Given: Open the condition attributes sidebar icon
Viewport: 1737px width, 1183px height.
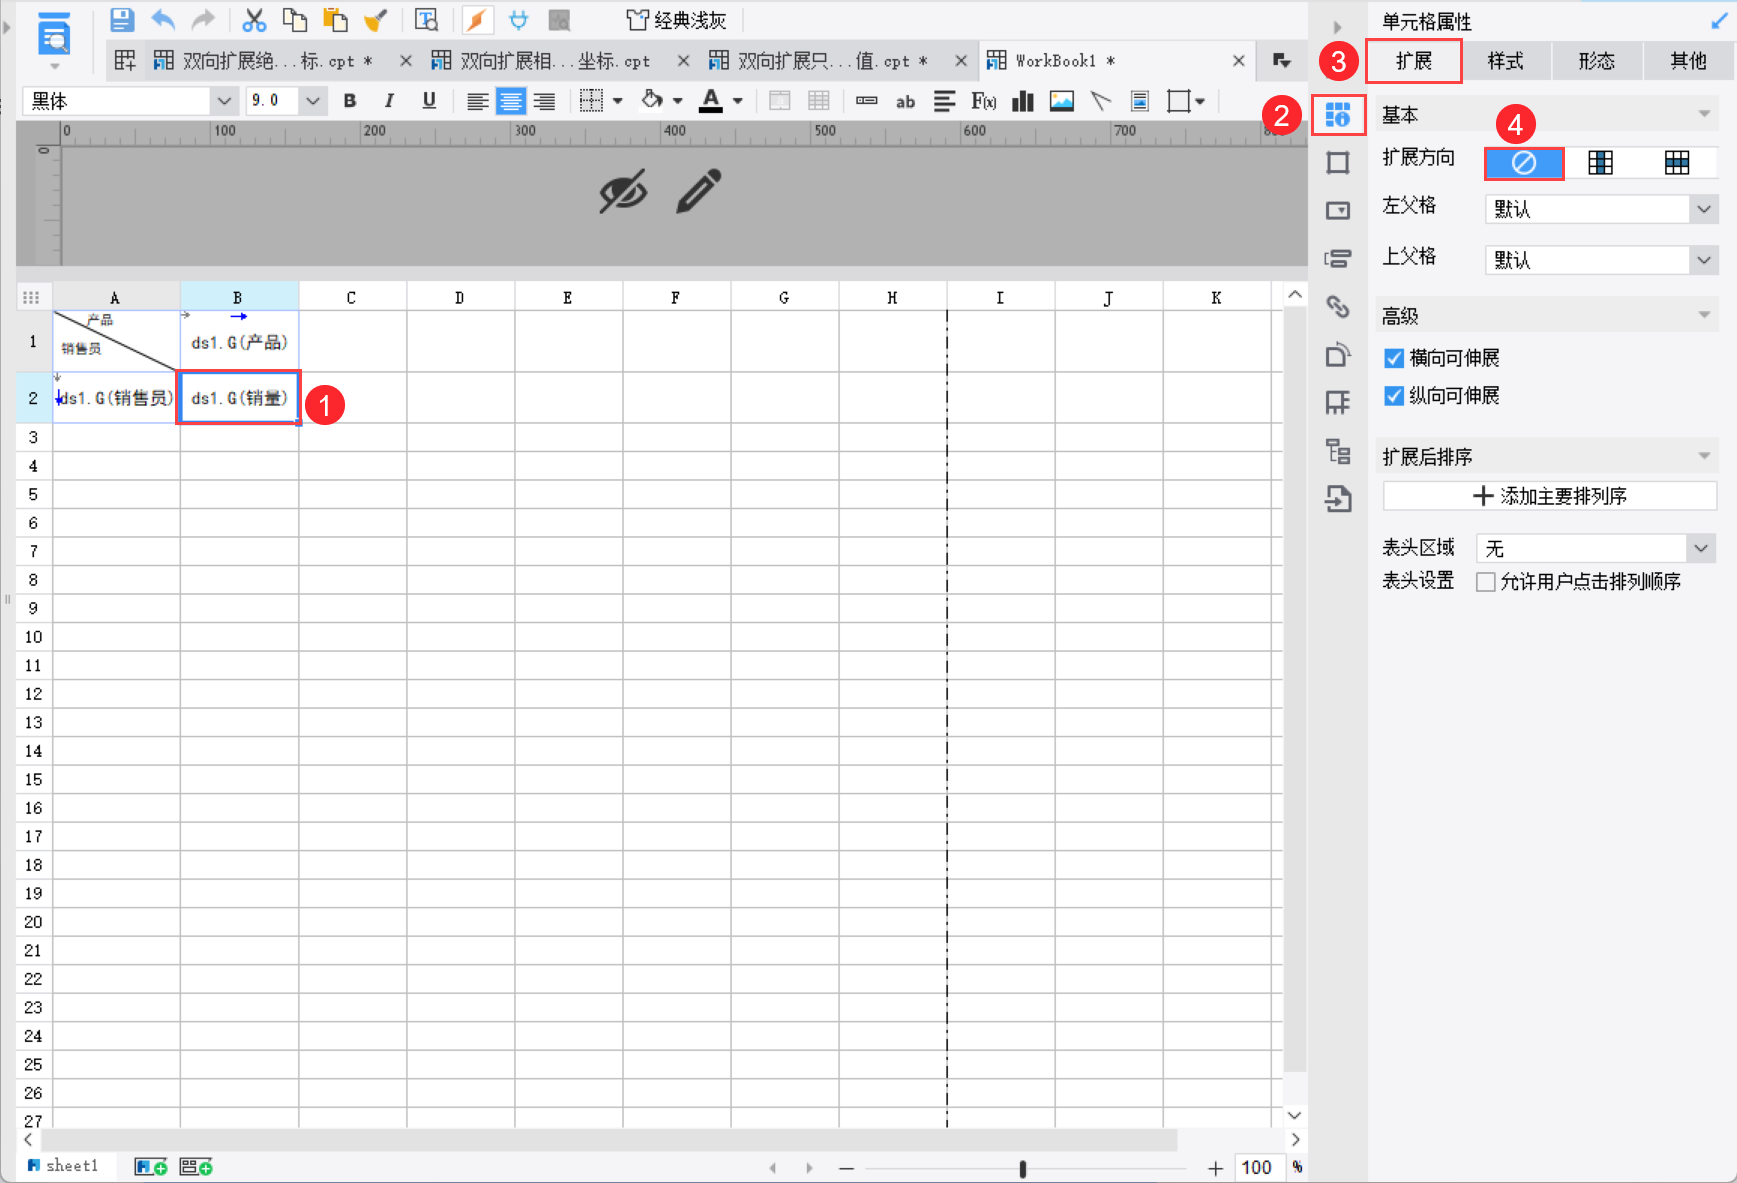Looking at the screenshot, I should (x=1338, y=258).
